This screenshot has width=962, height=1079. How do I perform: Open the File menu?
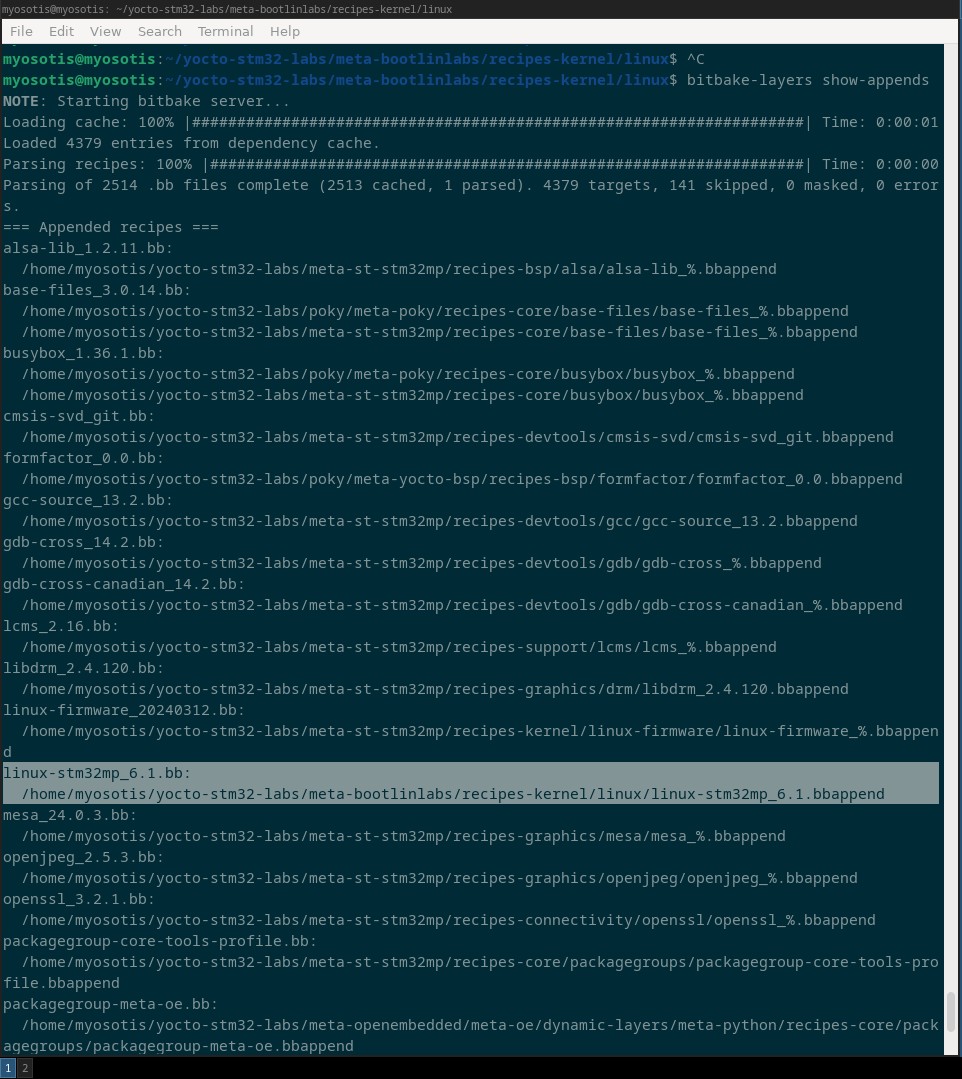coord(21,31)
